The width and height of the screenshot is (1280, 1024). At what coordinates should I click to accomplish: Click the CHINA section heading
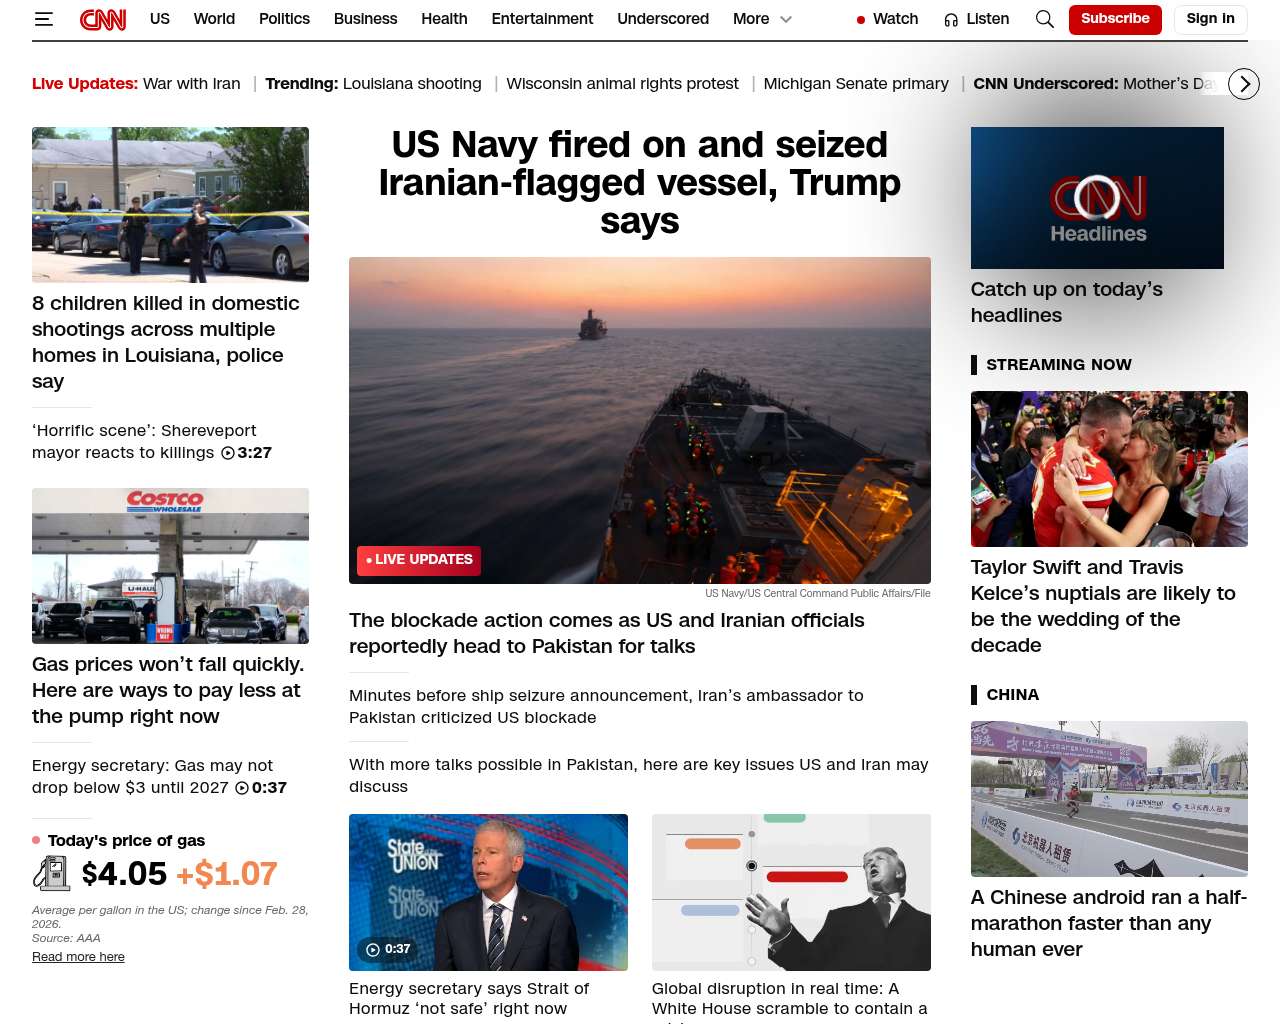tap(1012, 695)
